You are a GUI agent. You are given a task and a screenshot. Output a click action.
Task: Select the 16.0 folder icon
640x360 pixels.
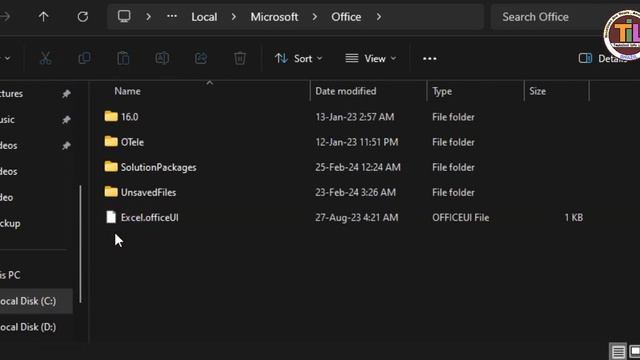(111, 116)
